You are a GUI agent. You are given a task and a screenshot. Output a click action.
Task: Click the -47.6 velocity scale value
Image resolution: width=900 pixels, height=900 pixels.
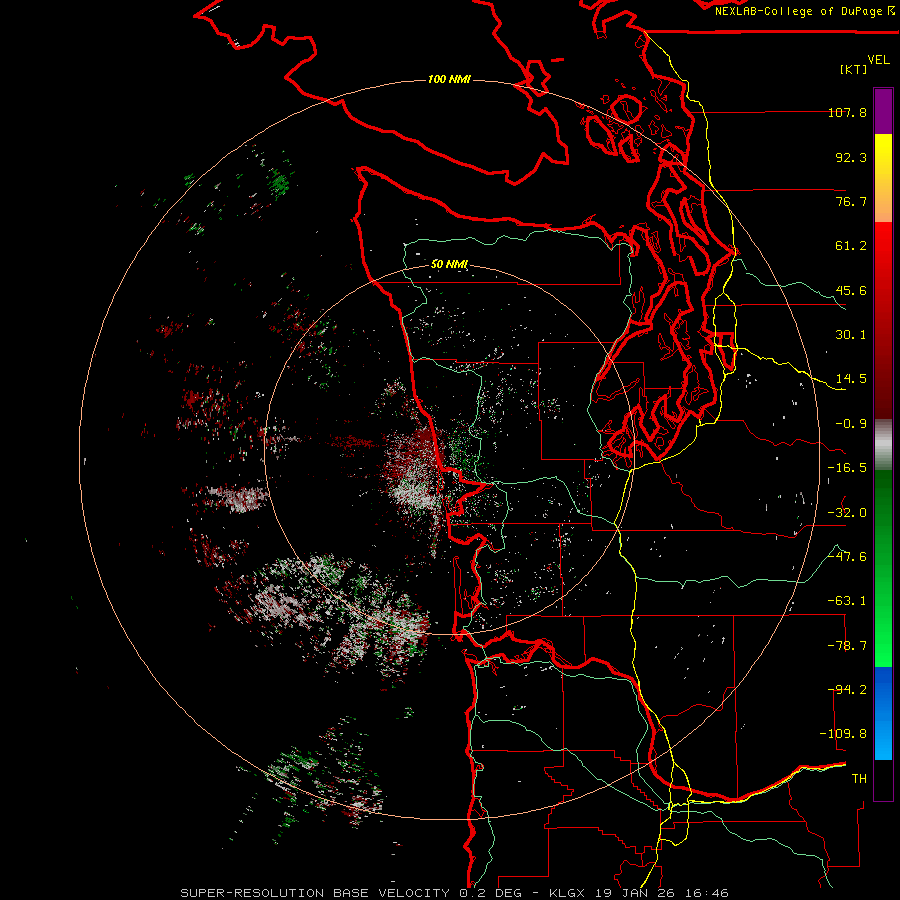click(847, 557)
